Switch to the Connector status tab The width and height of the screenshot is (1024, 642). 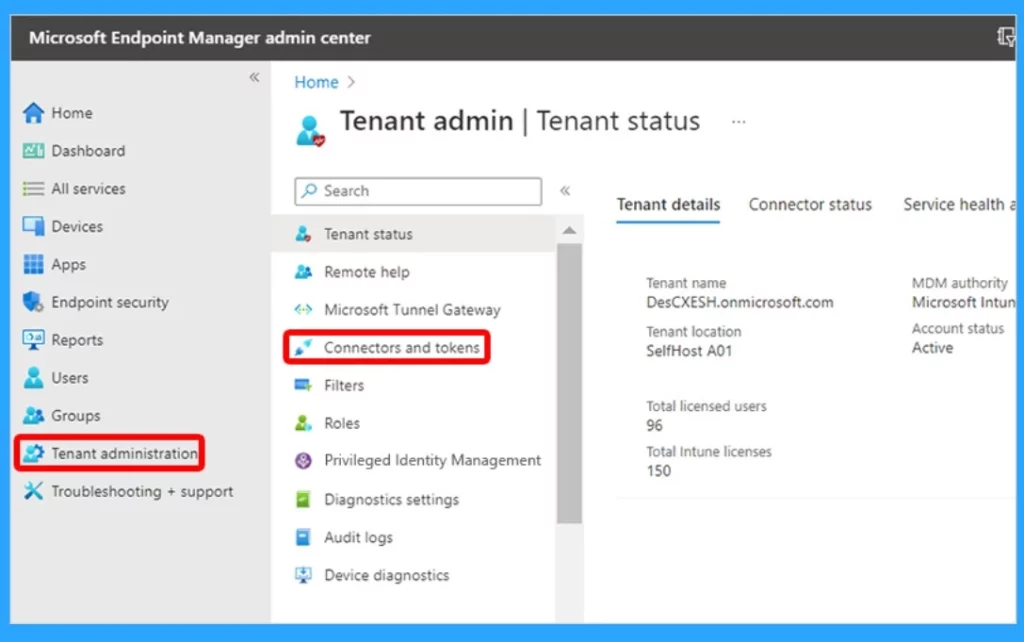(x=810, y=204)
